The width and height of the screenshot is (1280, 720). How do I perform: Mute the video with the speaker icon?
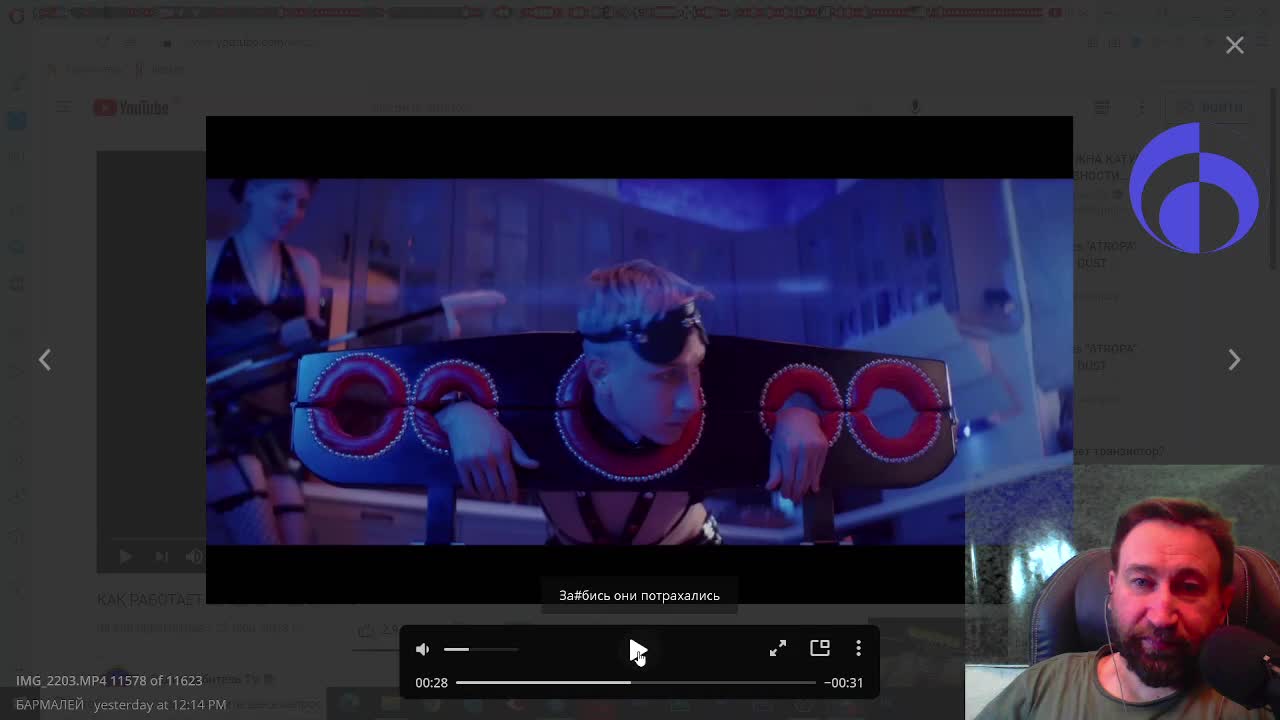click(x=423, y=649)
